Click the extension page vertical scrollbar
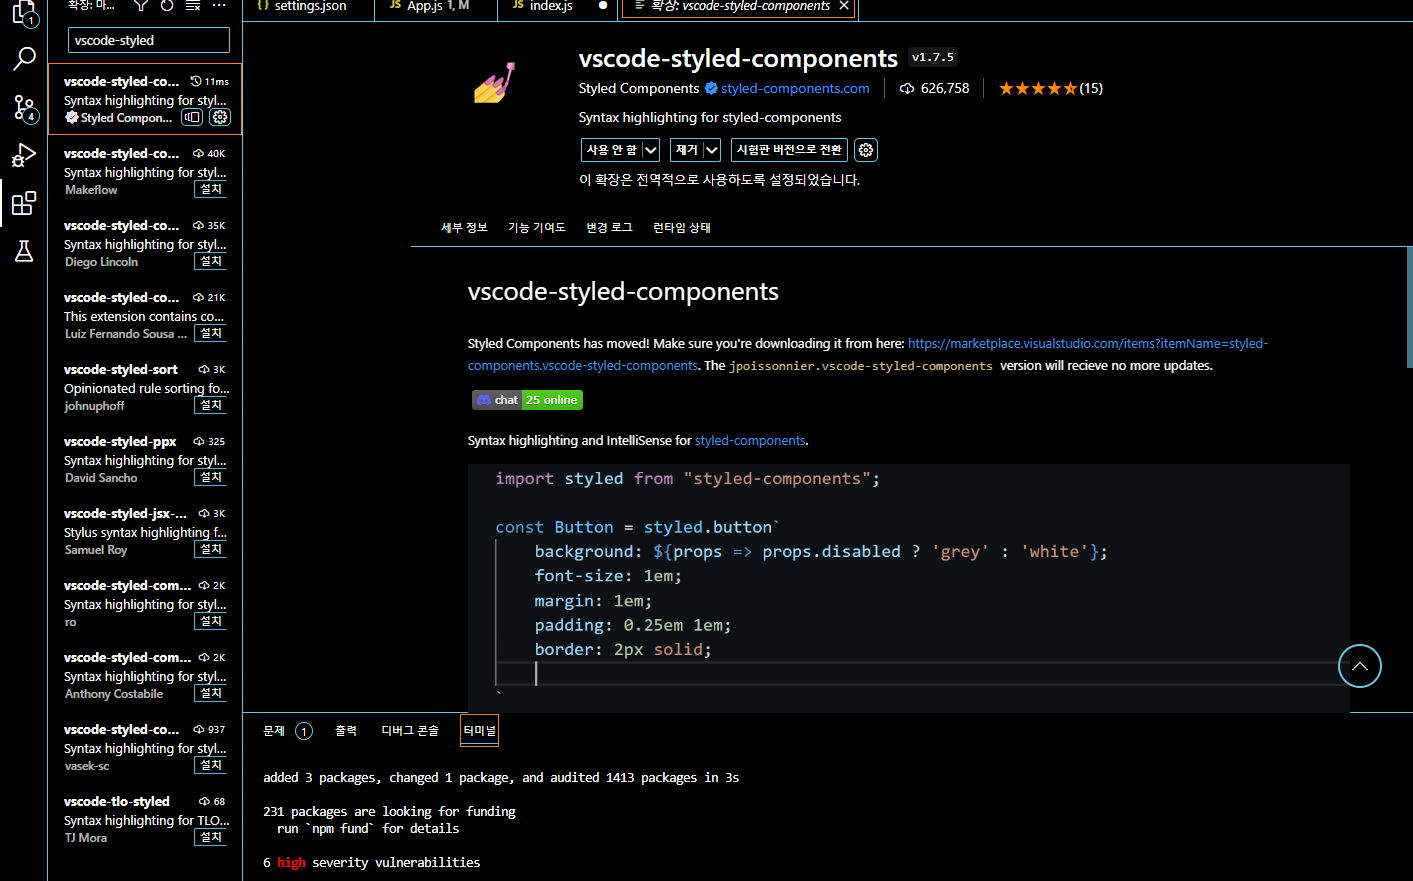The width and height of the screenshot is (1413, 881). 1409,307
